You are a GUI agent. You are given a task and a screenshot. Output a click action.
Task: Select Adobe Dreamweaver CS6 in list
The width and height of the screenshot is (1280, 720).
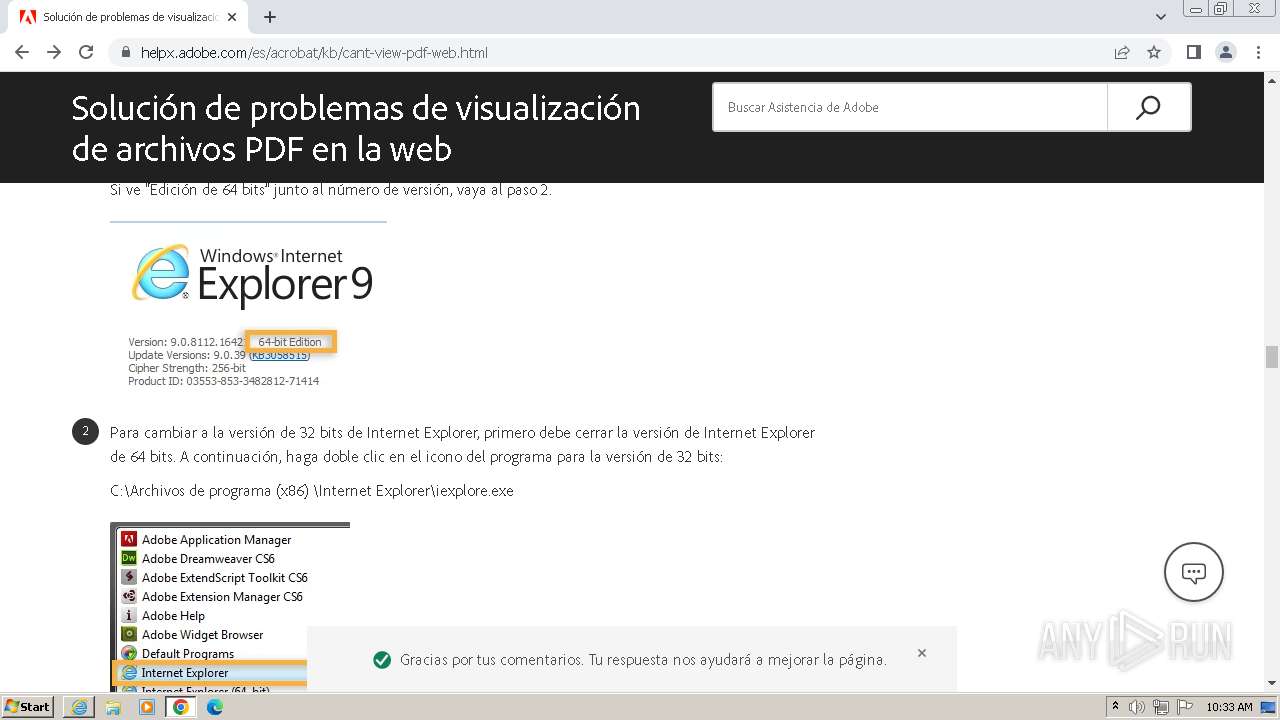[x=208, y=559]
